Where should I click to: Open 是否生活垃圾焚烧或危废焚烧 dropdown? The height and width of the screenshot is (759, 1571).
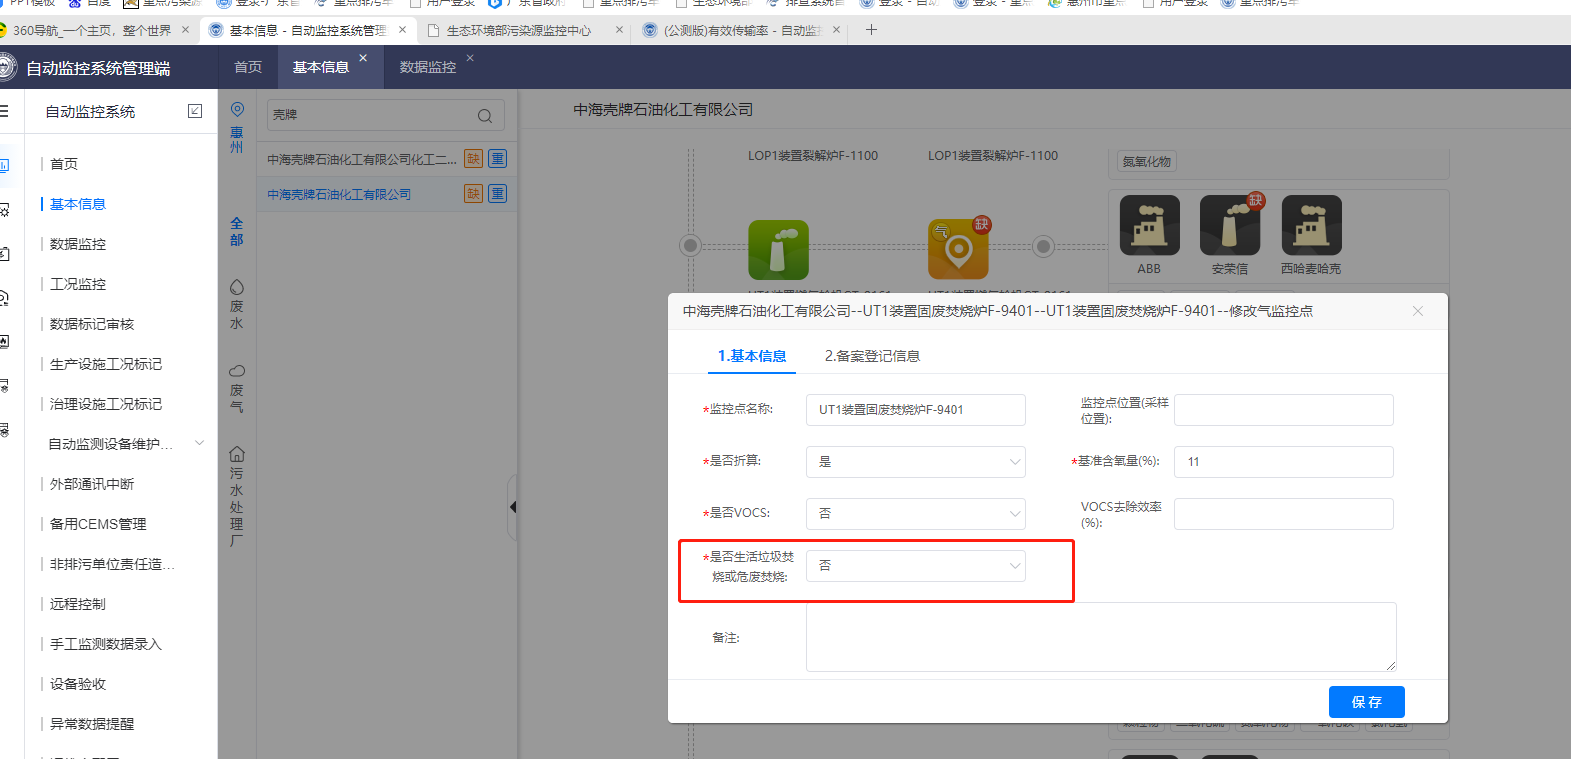(x=915, y=566)
